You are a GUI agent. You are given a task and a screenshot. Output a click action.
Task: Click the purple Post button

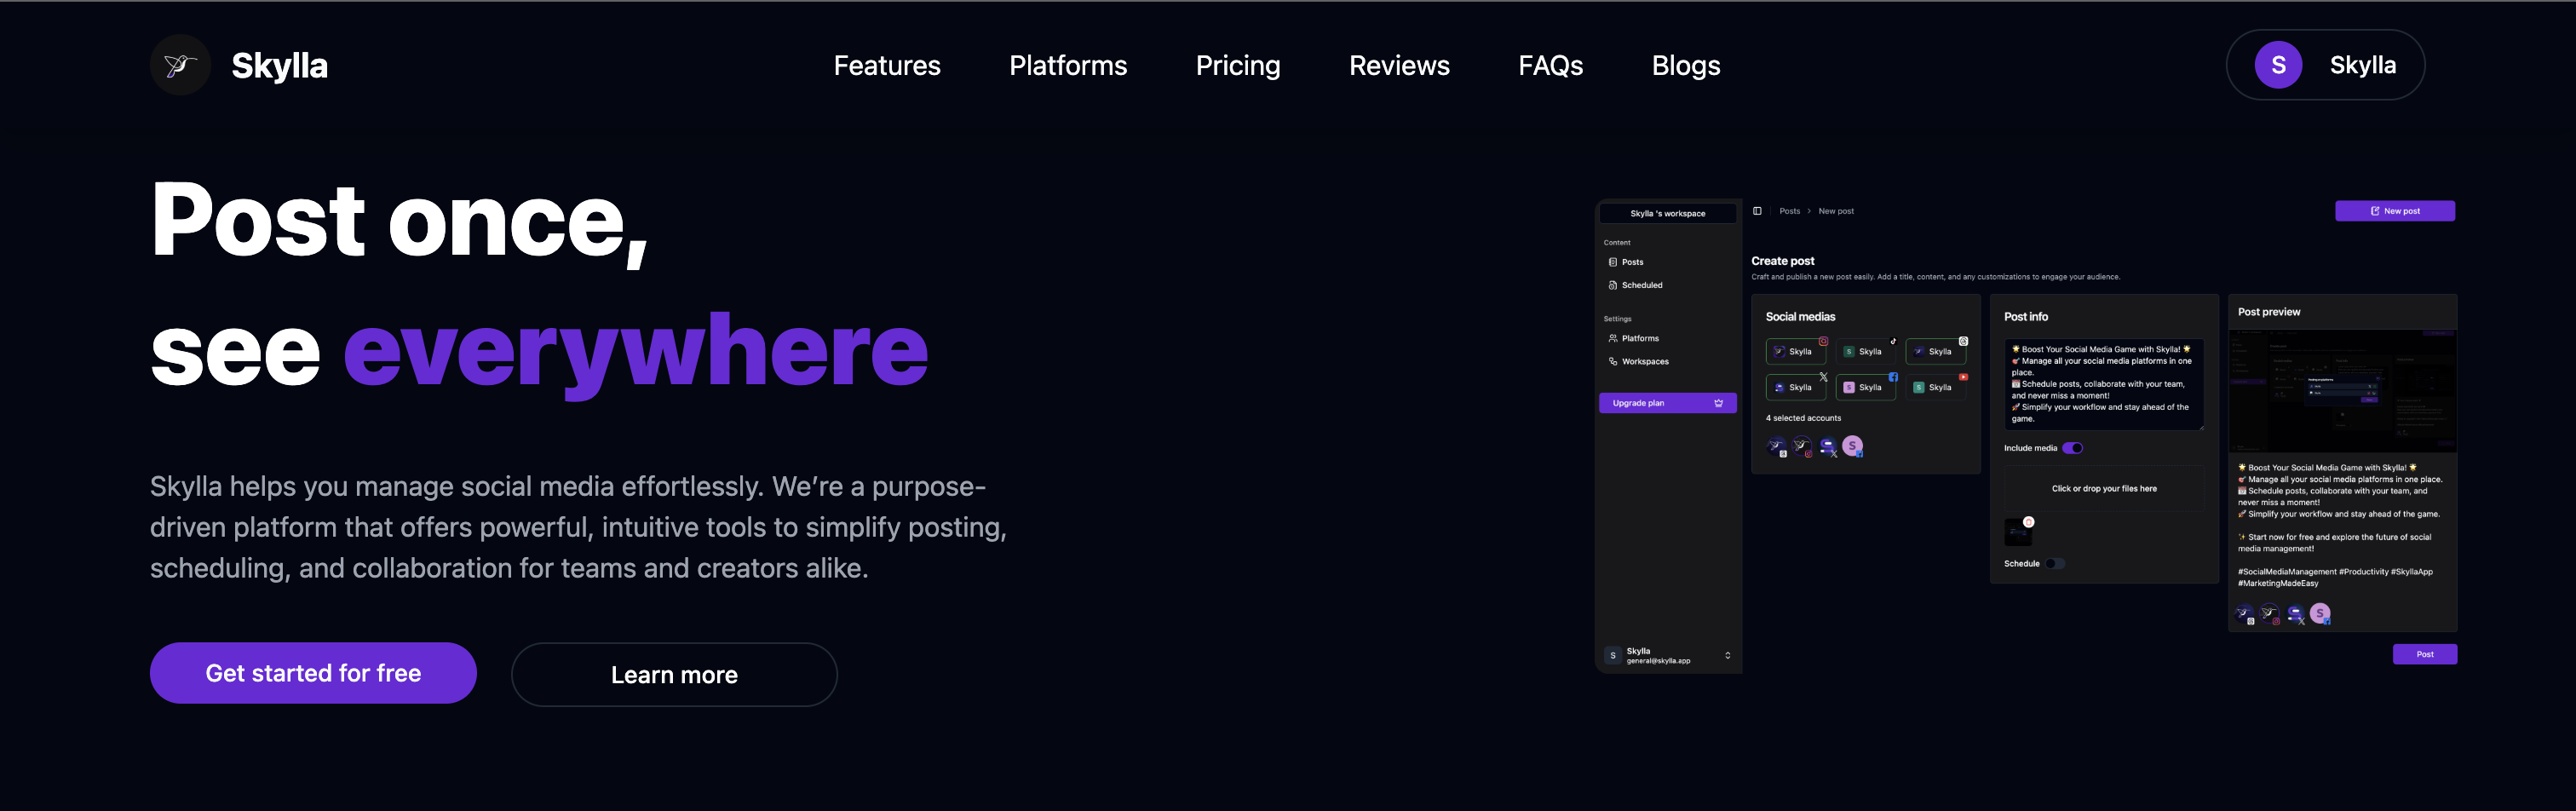click(x=2424, y=654)
